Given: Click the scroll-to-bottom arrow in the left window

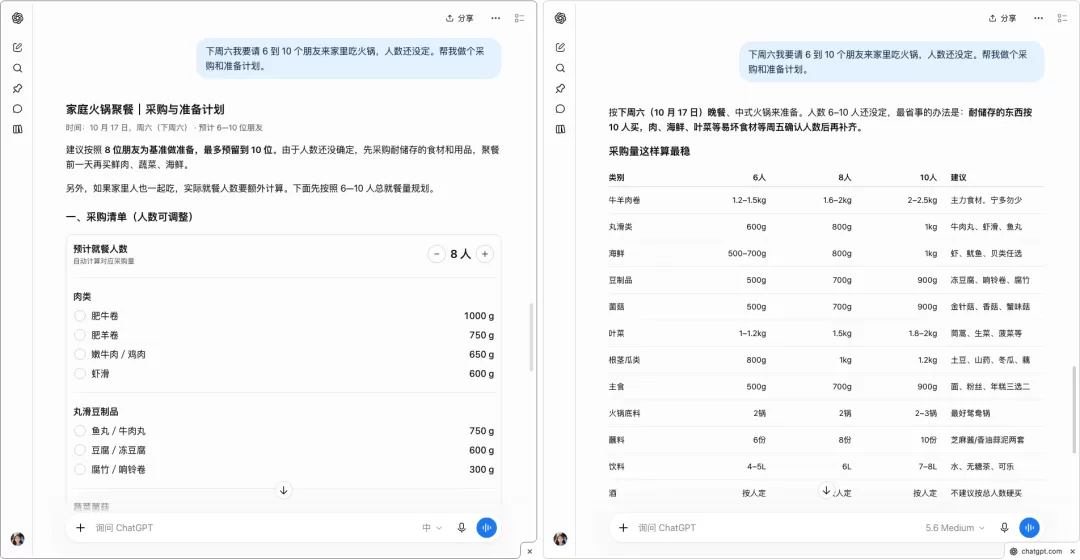Looking at the screenshot, I should coord(284,490).
